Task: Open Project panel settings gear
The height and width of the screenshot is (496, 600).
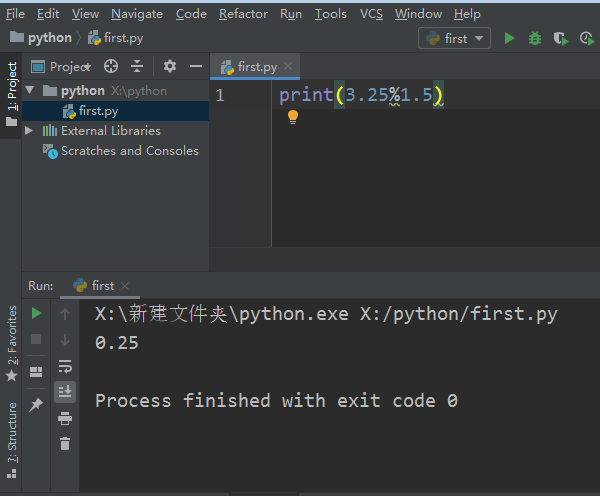Action: coord(170,66)
